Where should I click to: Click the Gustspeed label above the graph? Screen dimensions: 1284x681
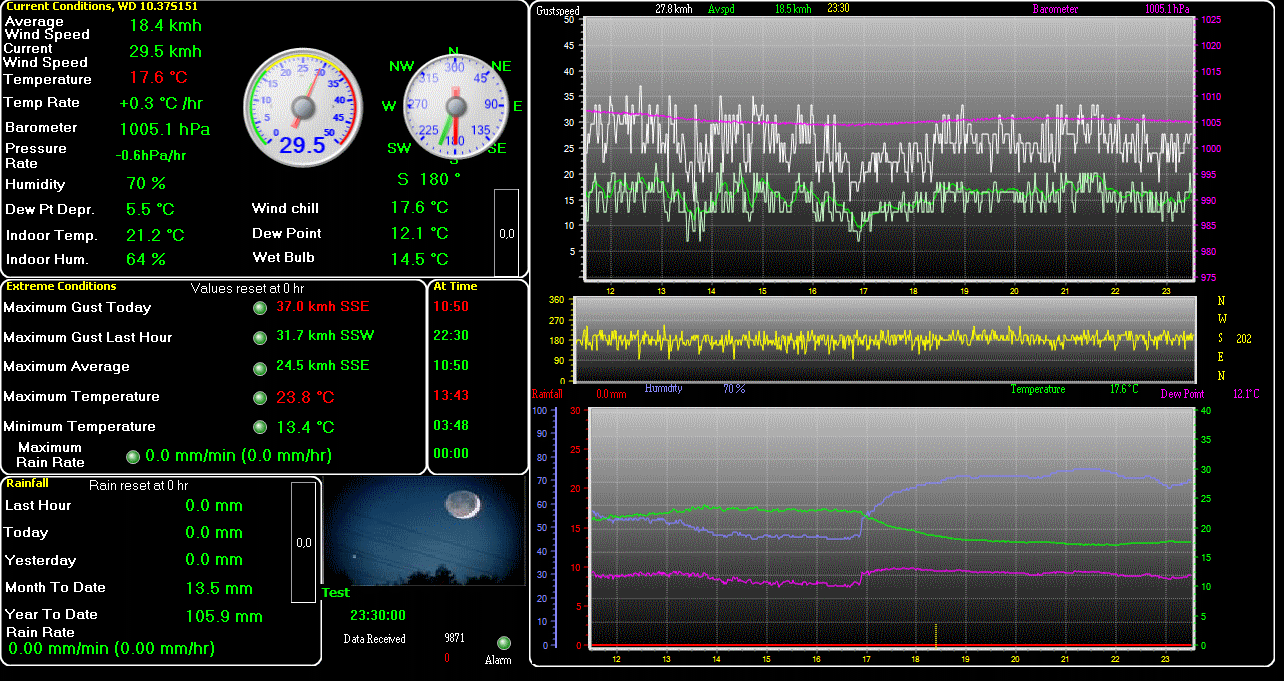pyautogui.click(x=558, y=11)
